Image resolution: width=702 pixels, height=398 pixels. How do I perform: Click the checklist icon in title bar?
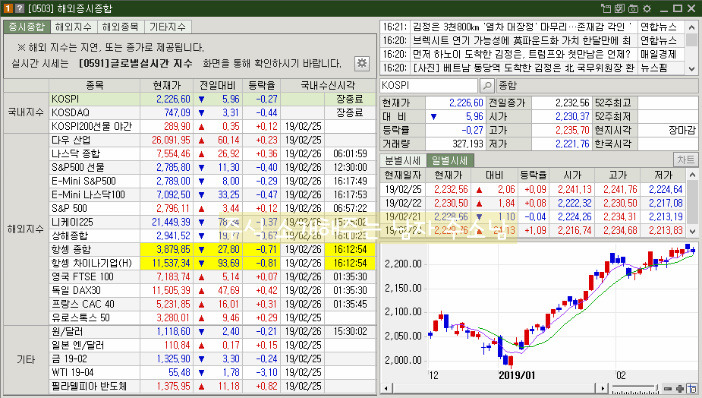pos(620,9)
